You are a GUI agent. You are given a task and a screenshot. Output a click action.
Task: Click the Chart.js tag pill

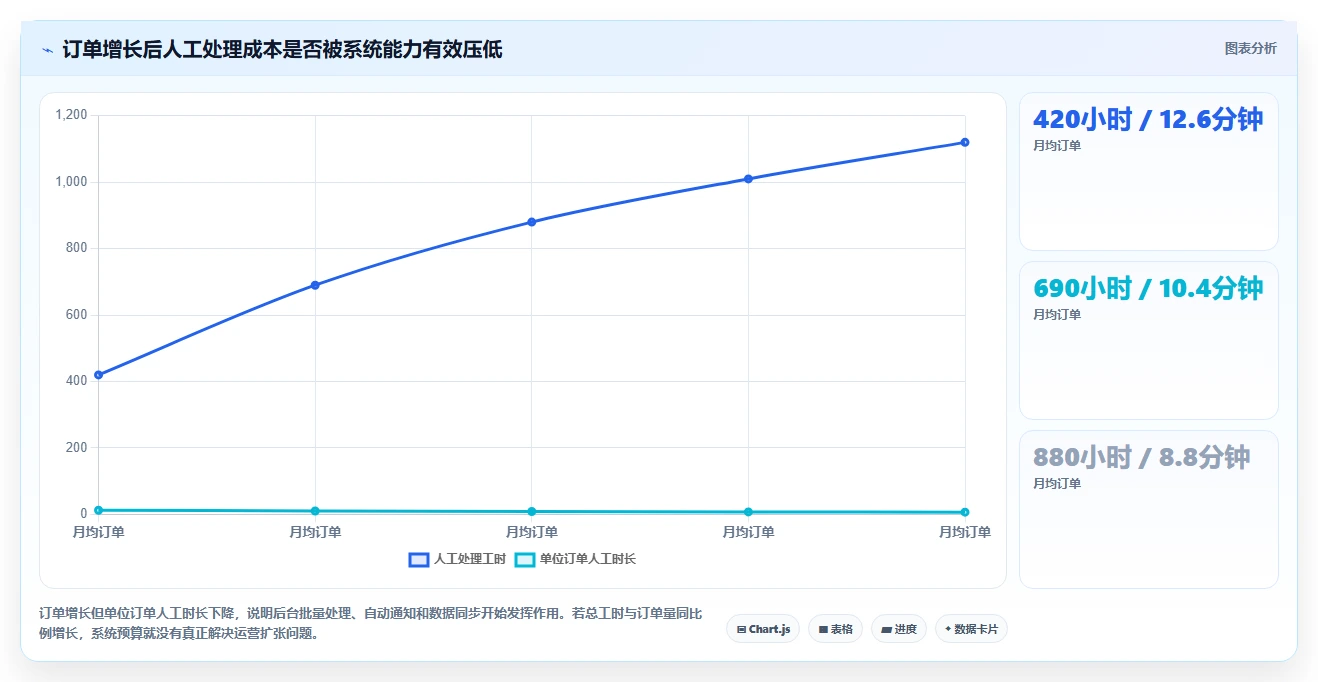tap(763, 629)
